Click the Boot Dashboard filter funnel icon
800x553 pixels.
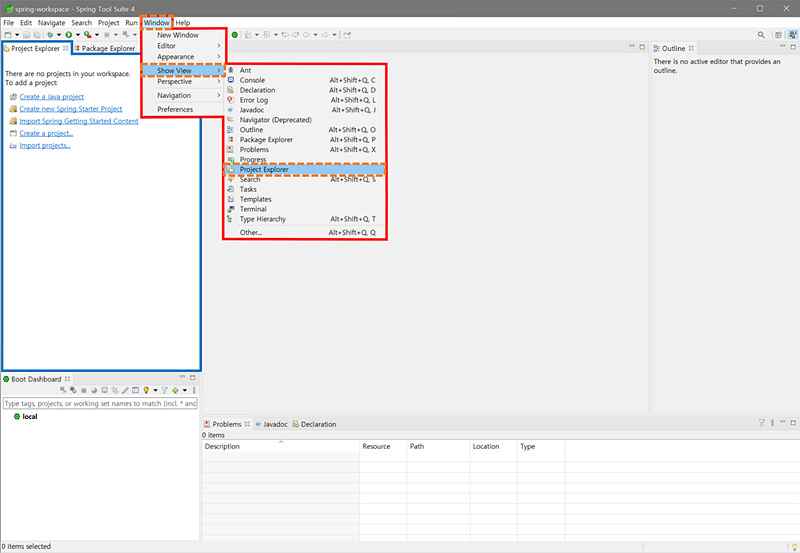click(x=164, y=390)
